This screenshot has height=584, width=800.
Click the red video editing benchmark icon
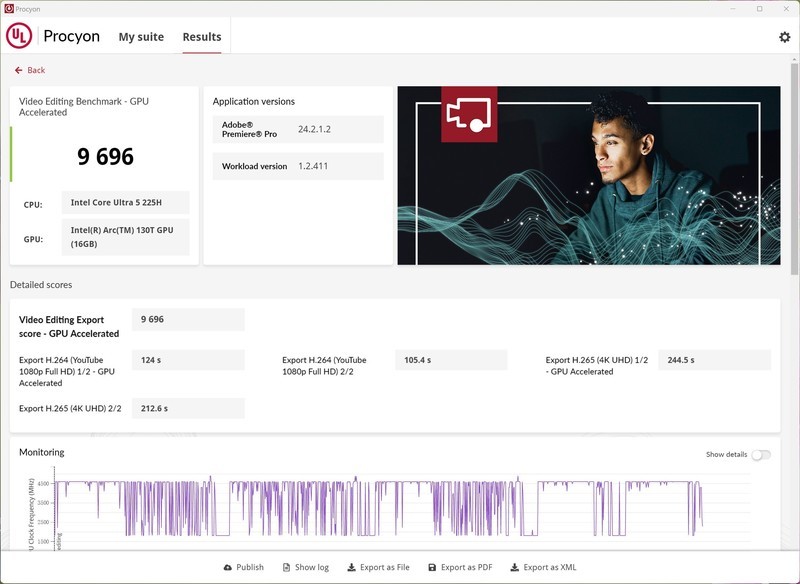pyautogui.click(x=469, y=114)
